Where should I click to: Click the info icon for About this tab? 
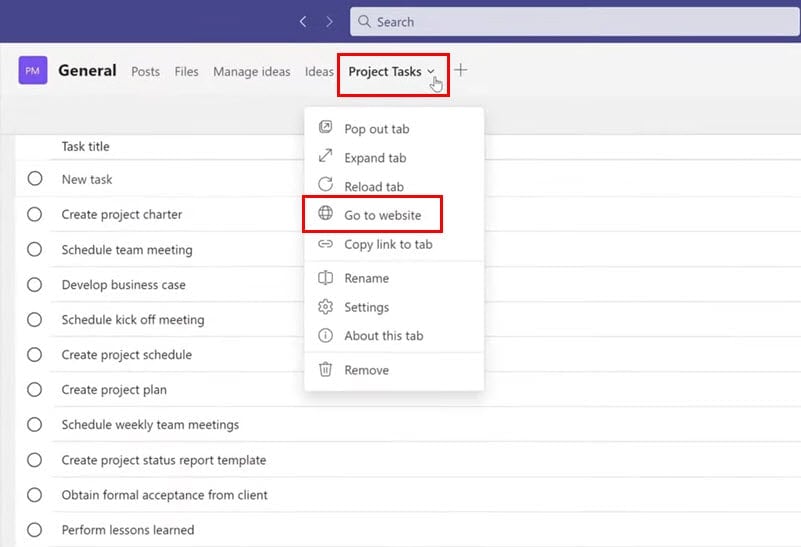pyautogui.click(x=325, y=336)
